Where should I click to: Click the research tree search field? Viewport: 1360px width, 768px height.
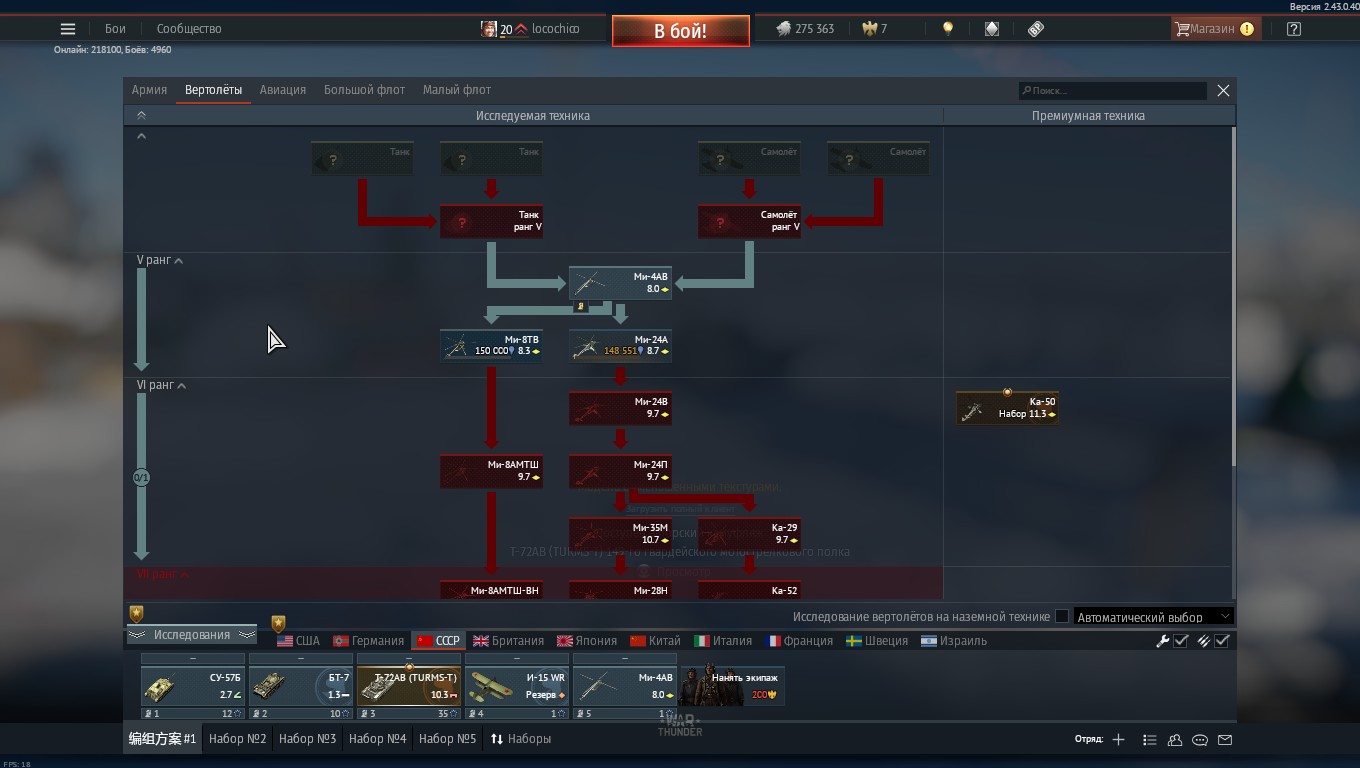coord(1112,90)
